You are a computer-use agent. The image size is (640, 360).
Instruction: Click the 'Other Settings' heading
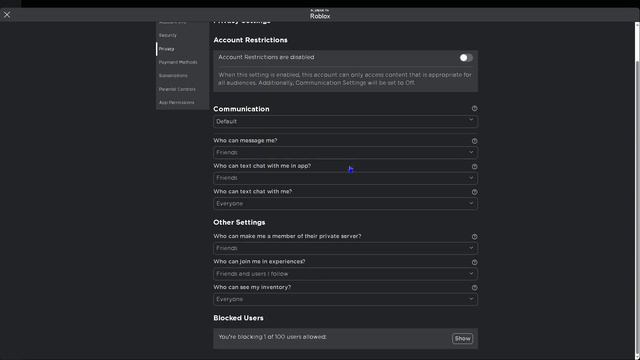point(239,222)
